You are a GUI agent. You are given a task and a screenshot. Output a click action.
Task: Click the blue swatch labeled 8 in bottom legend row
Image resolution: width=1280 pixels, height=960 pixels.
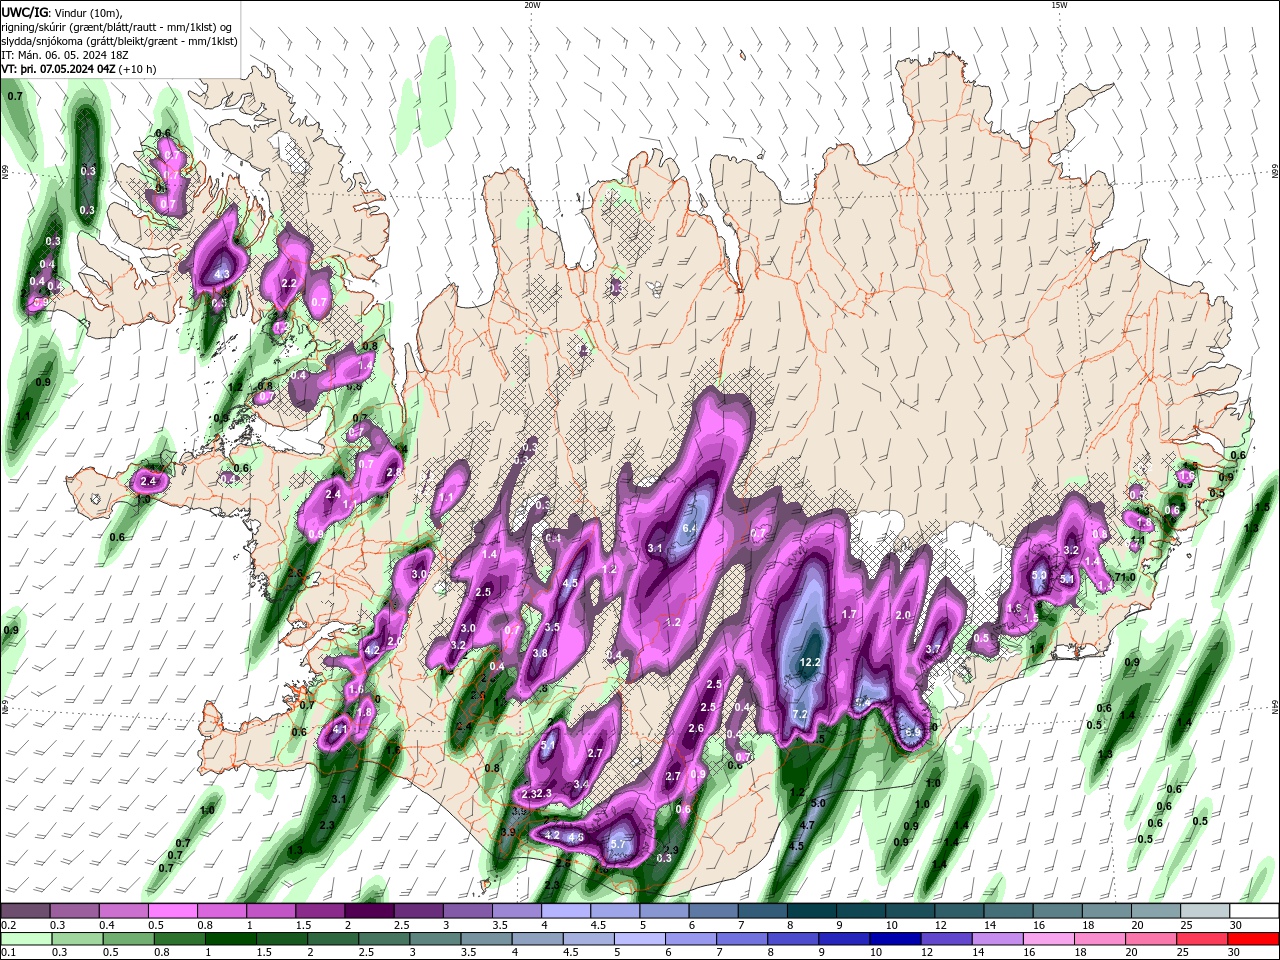[x=793, y=941]
